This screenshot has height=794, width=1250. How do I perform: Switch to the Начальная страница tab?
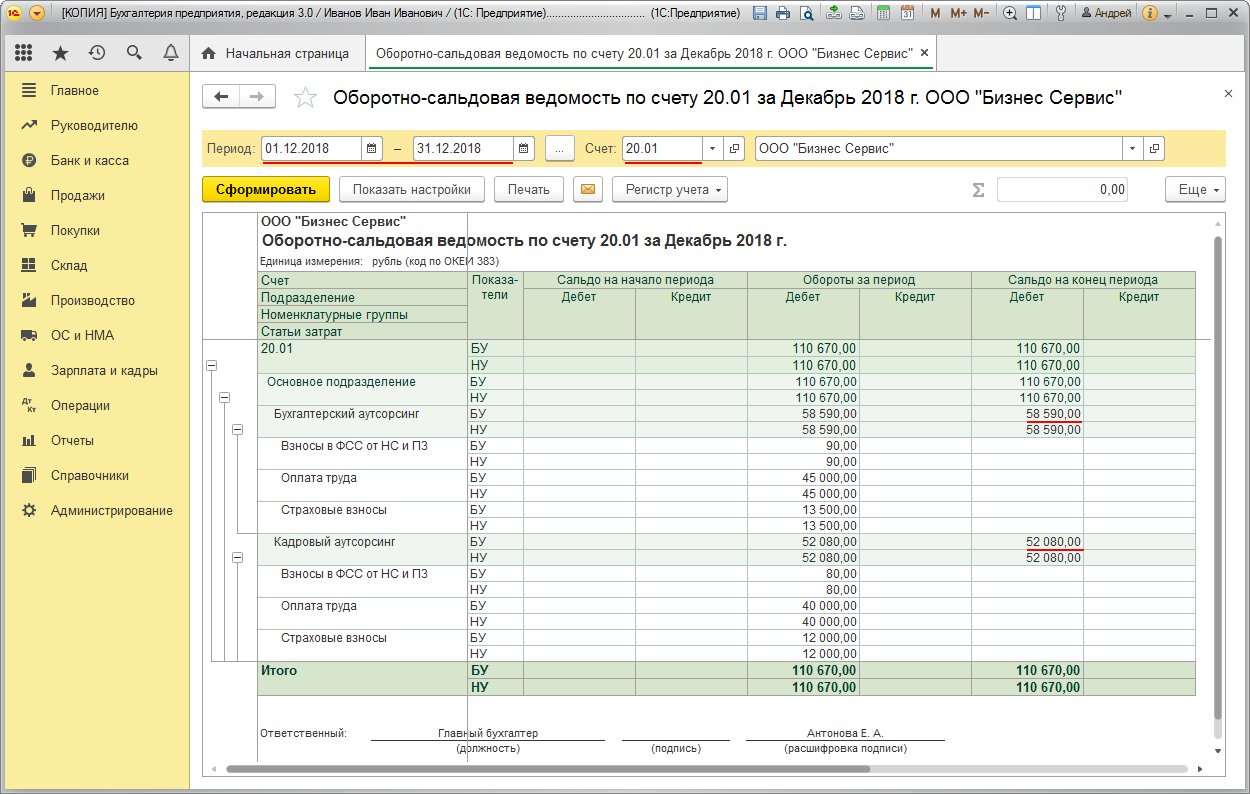click(x=276, y=53)
